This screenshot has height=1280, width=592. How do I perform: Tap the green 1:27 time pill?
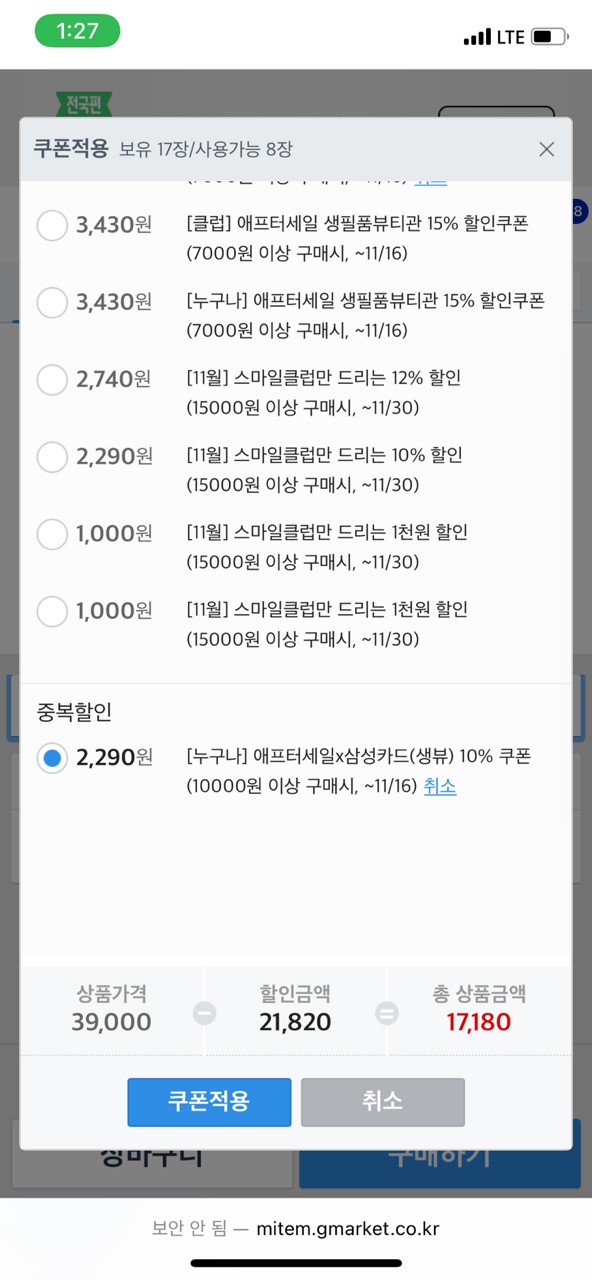point(77,31)
